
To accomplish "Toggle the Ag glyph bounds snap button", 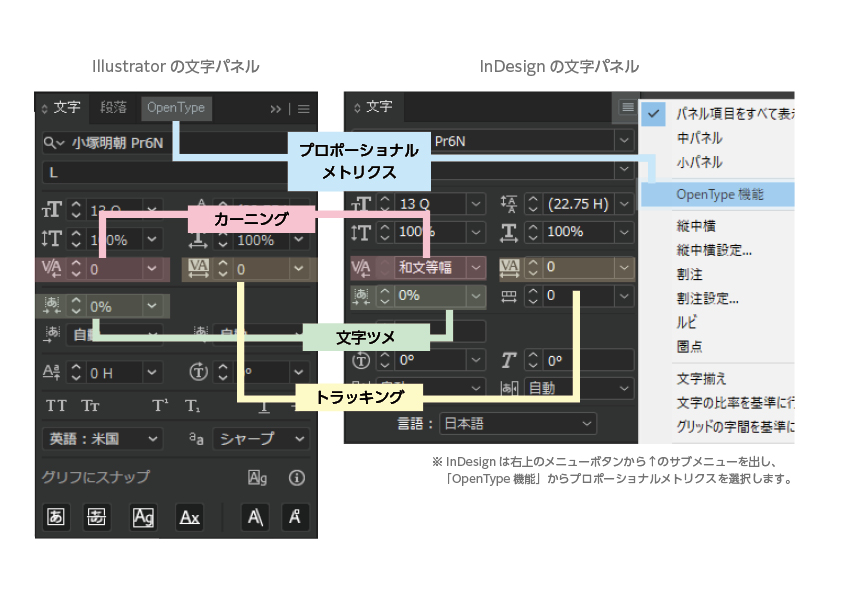I will tap(143, 517).
